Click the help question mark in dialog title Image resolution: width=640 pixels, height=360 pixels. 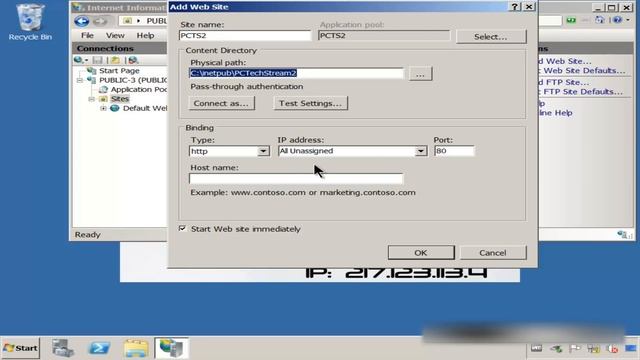click(515, 7)
